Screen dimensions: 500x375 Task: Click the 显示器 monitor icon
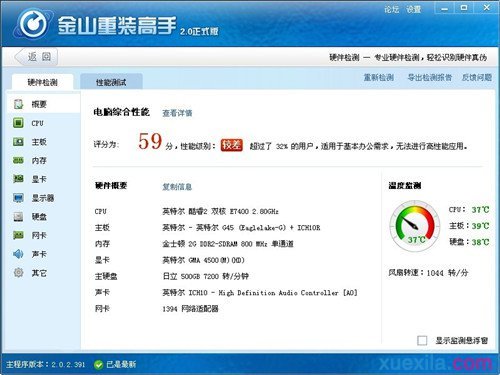pyautogui.click(x=18, y=198)
